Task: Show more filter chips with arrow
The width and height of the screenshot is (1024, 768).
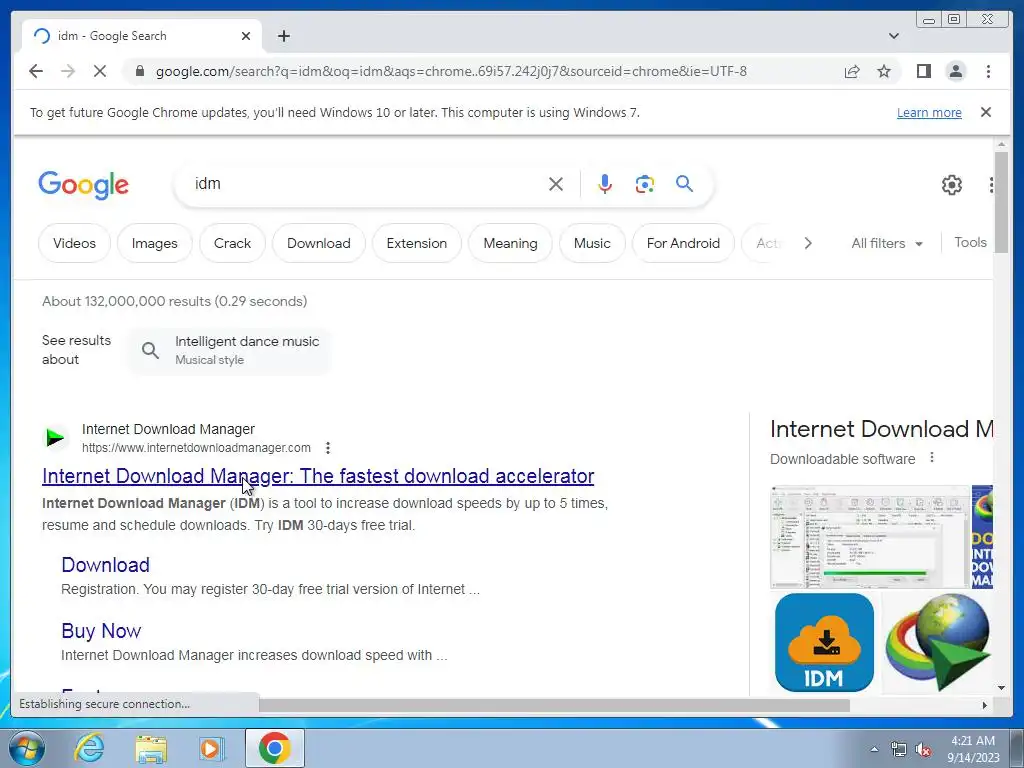Action: click(808, 243)
